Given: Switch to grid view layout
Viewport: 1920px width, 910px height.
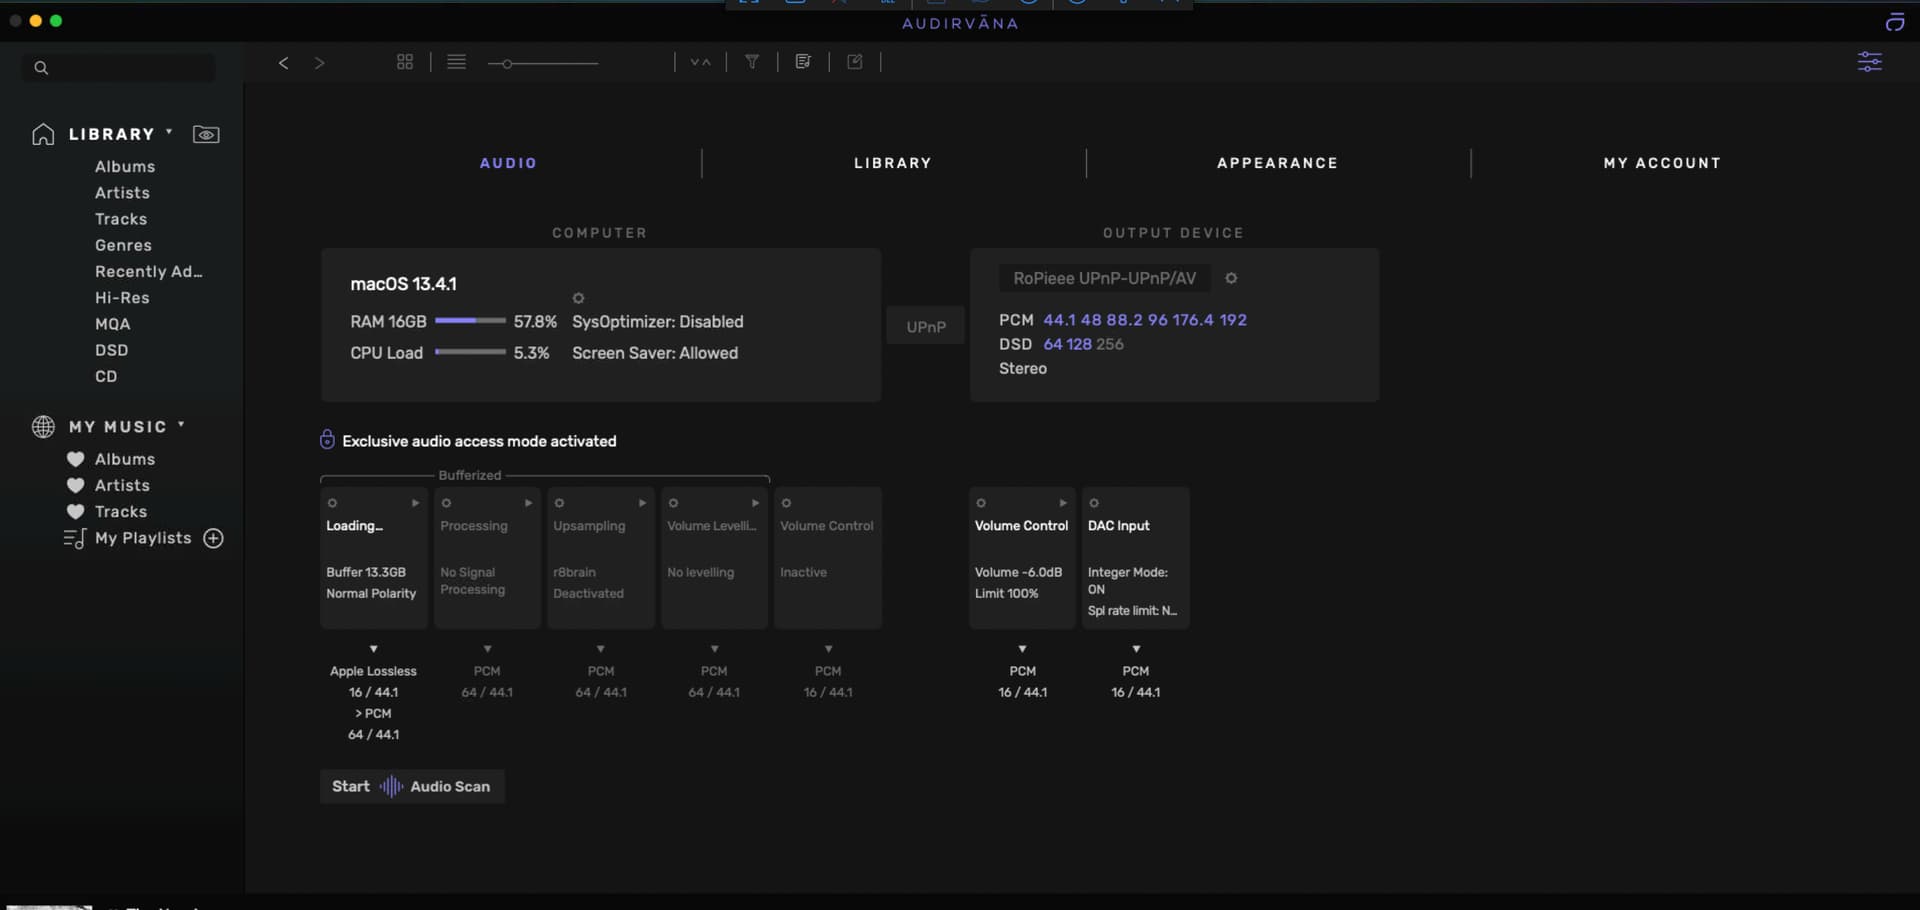Looking at the screenshot, I should [x=405, y=62].
